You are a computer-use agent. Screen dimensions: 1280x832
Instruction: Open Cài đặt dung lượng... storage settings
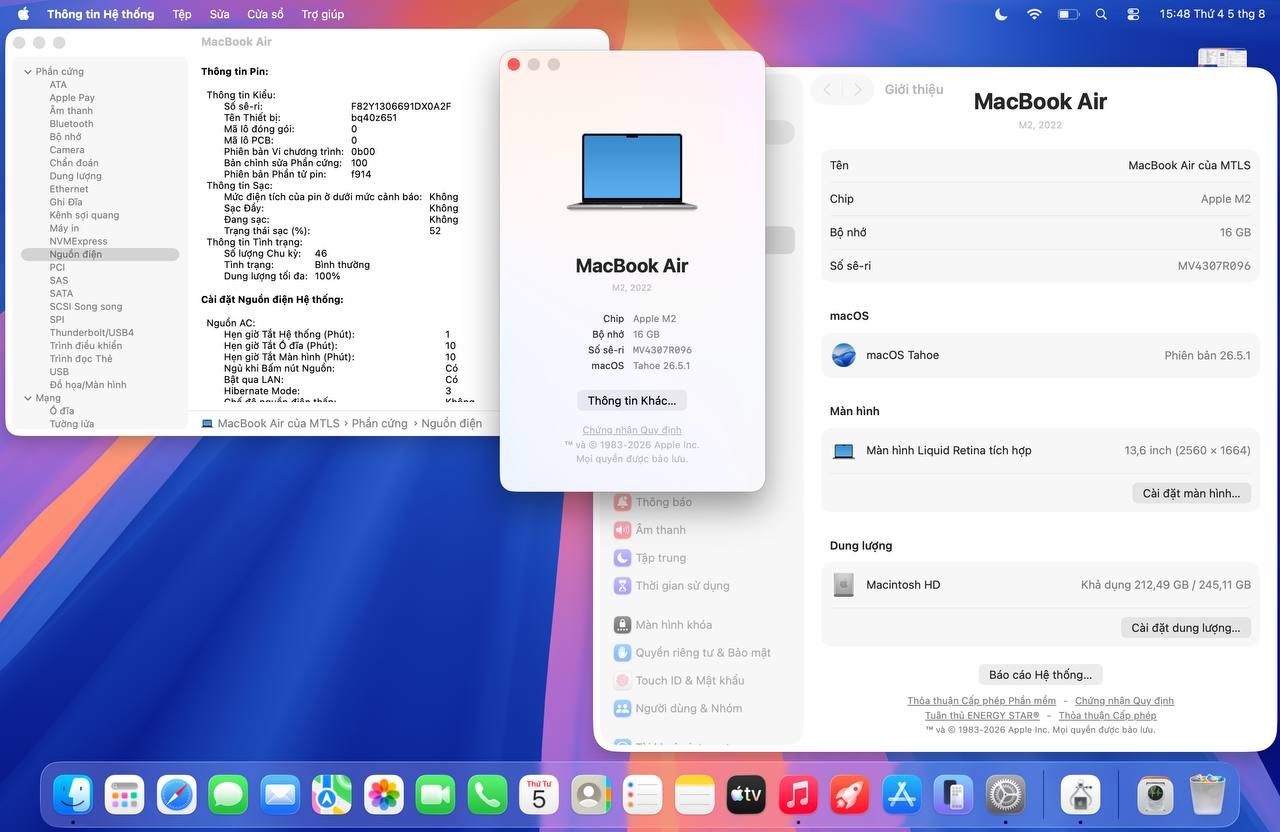point(1185,628)
